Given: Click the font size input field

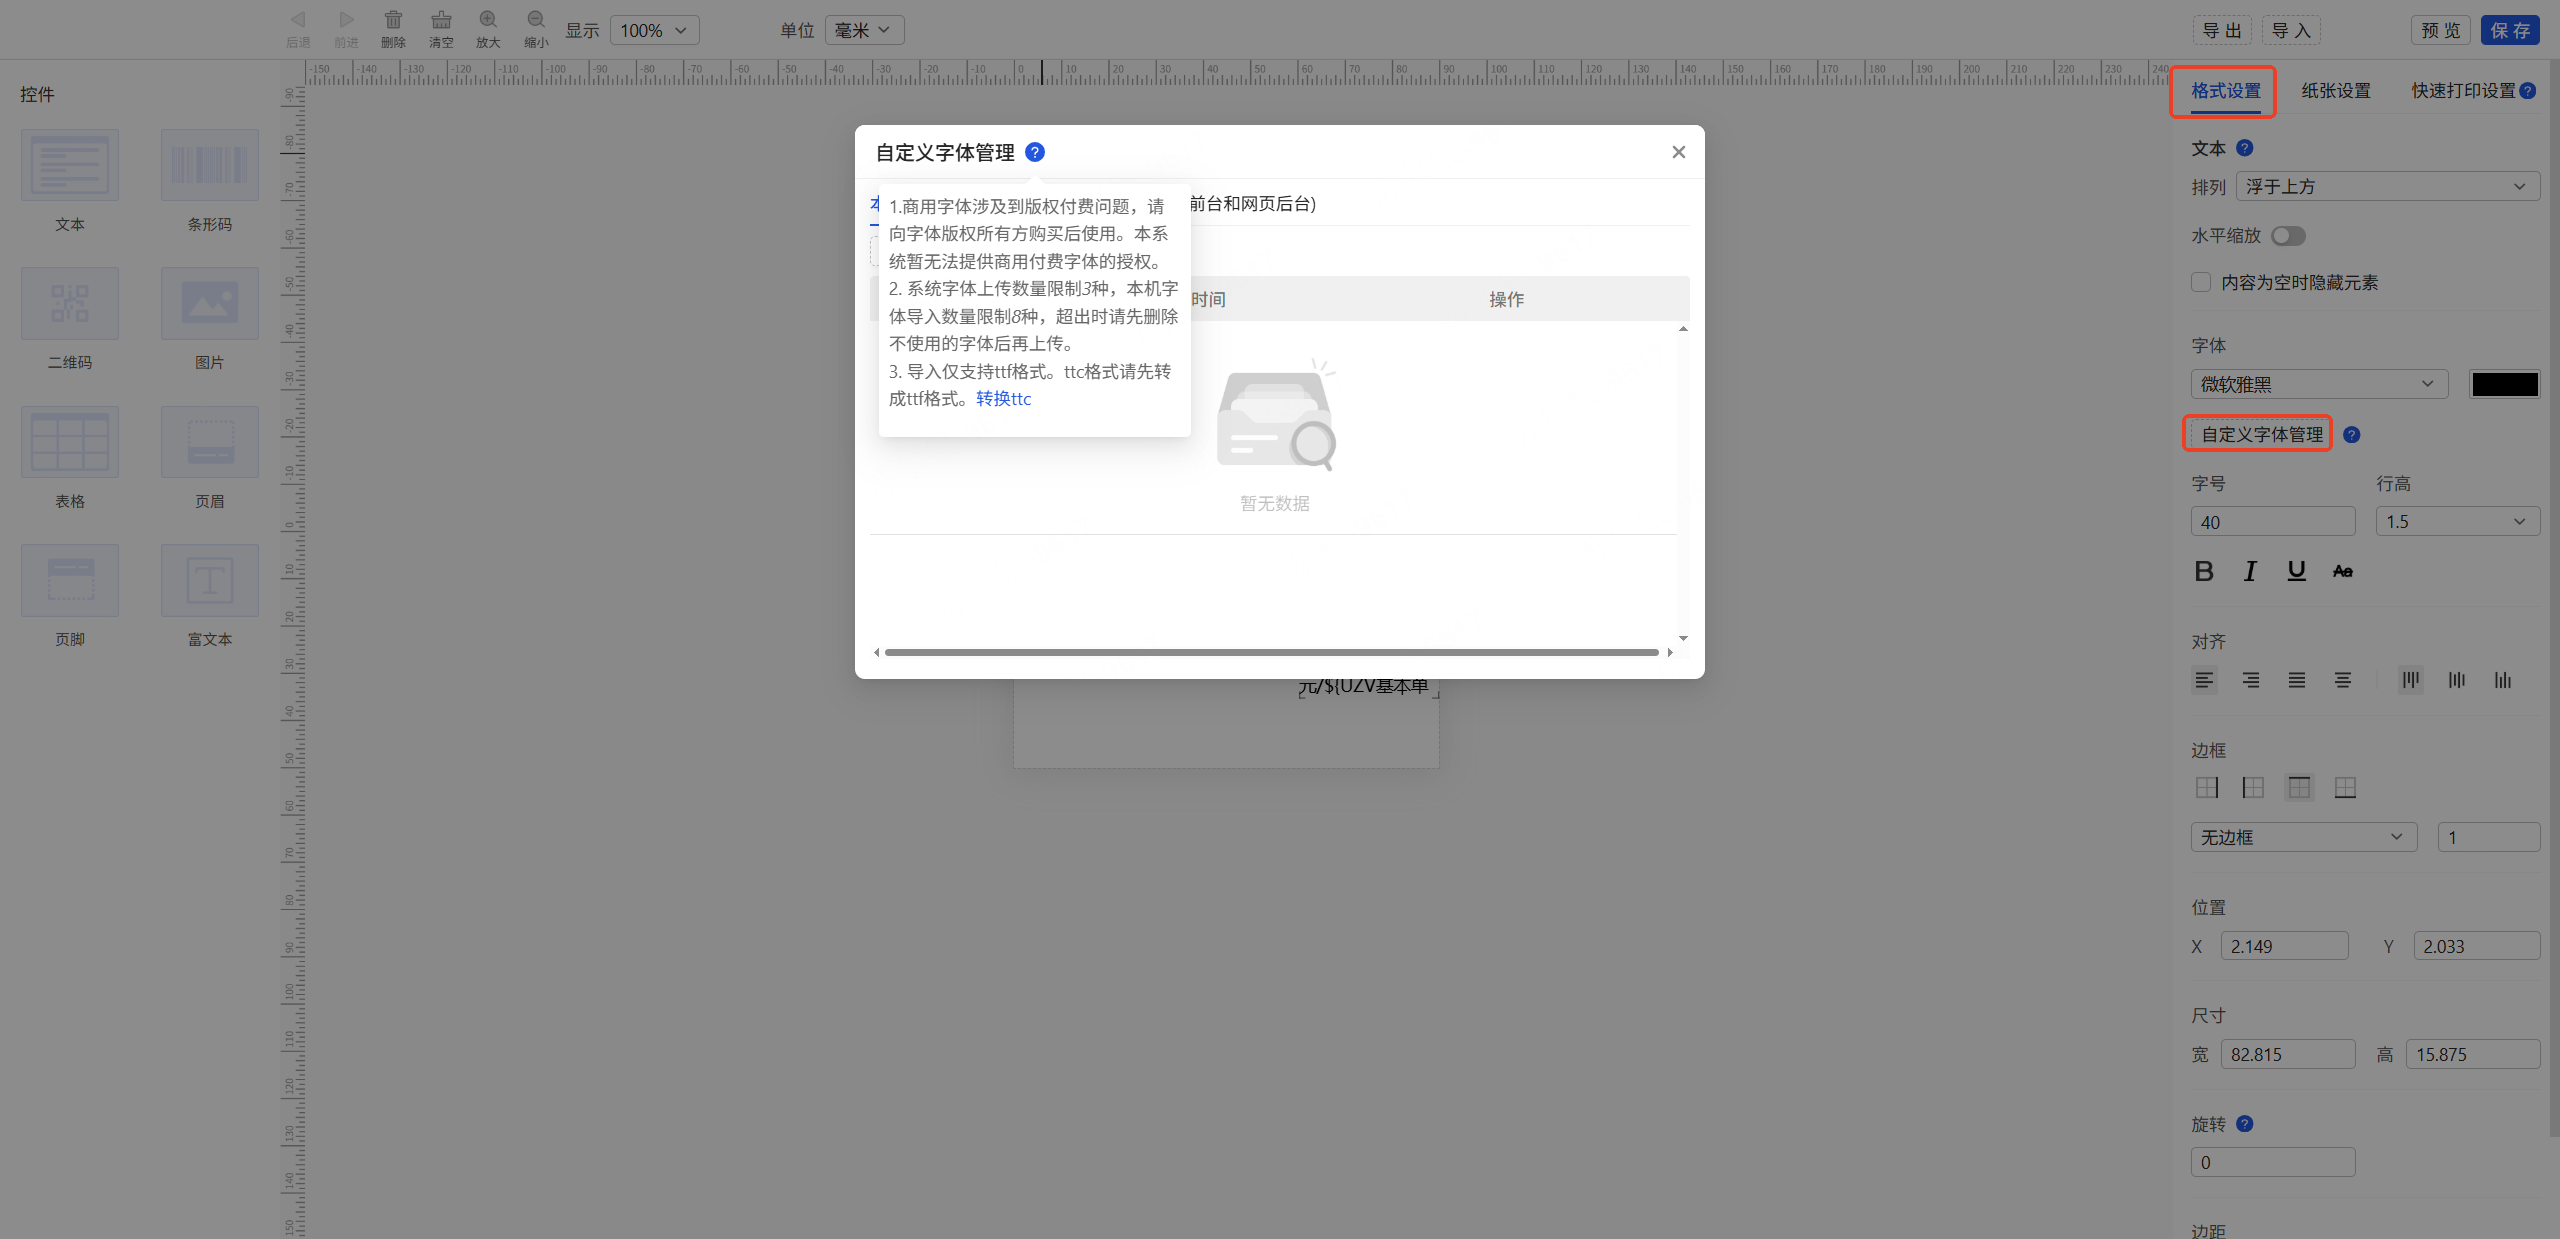Looking at the screenshot, I should (x=2272, y=522).
